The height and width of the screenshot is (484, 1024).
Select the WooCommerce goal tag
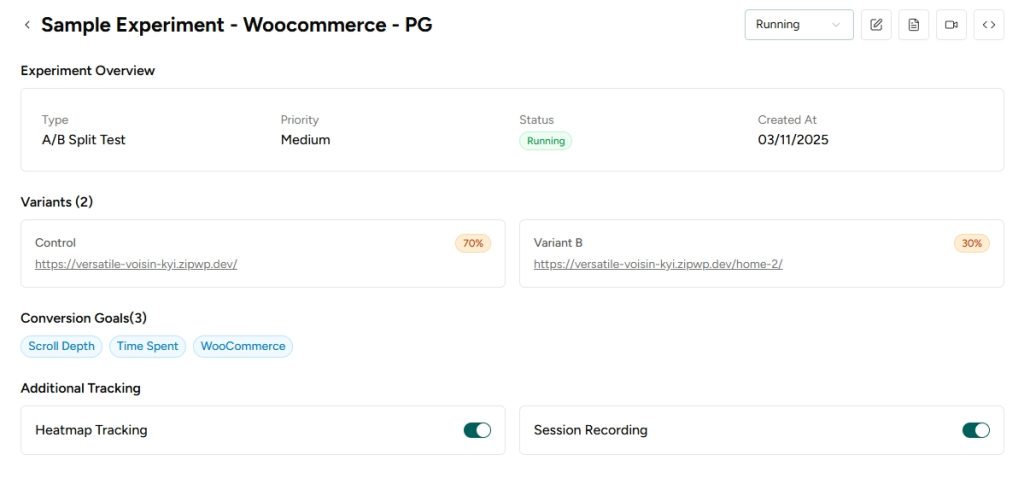click(x=243, y=346)
